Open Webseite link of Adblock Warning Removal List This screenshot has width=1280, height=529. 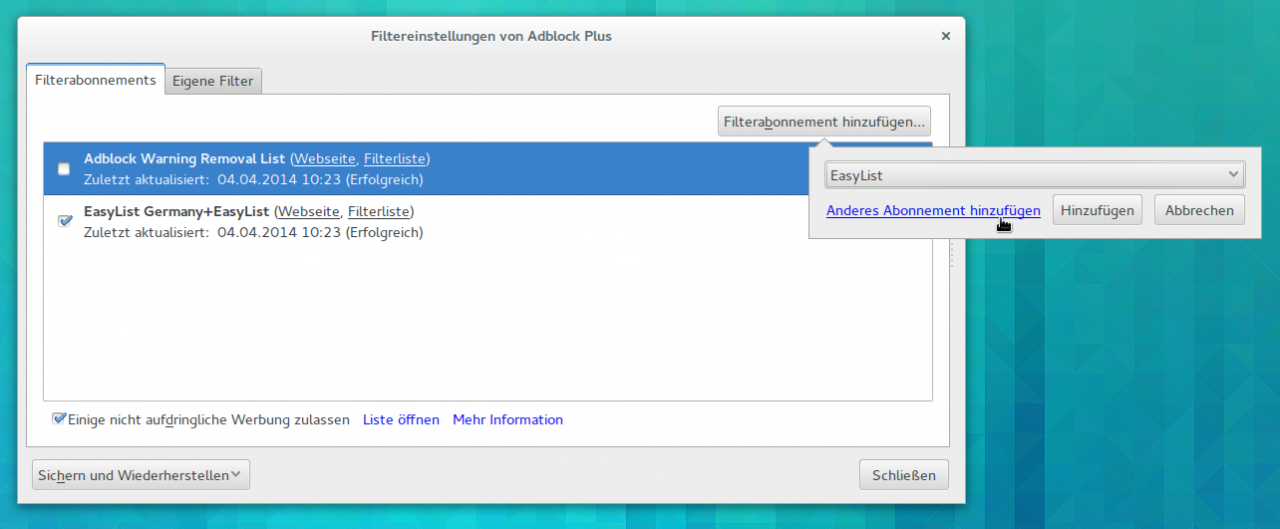coord(324,159)
